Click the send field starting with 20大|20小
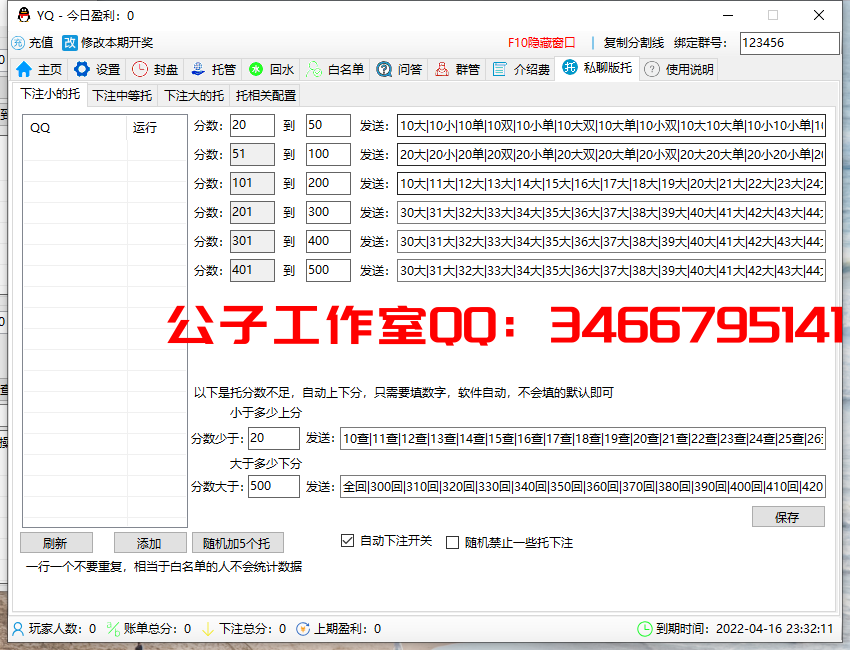 (x=611, y=154)
